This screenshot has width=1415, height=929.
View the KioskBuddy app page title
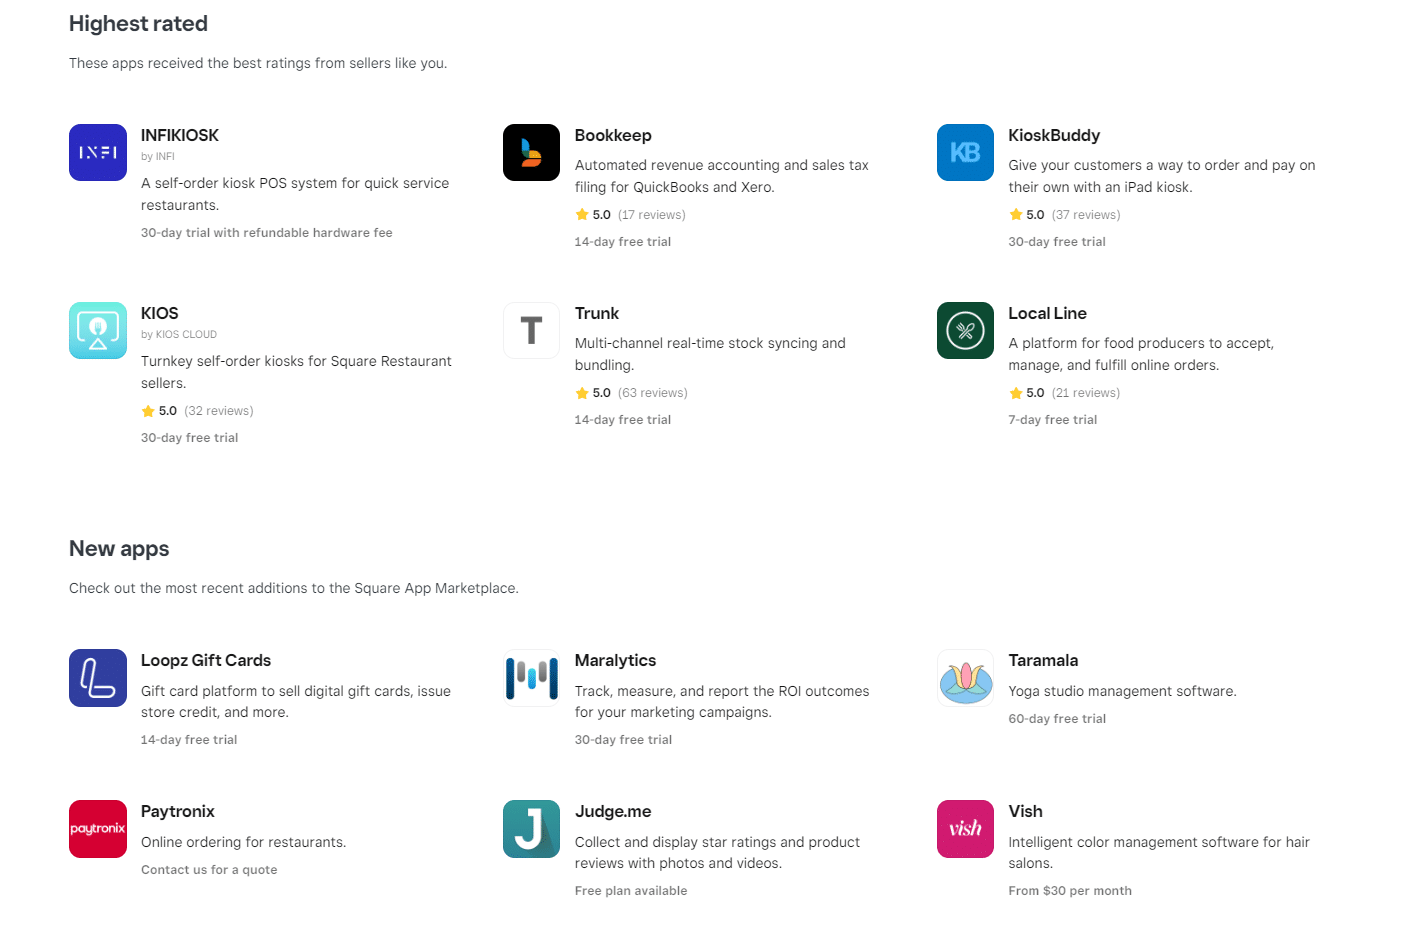pos(1054,135)
